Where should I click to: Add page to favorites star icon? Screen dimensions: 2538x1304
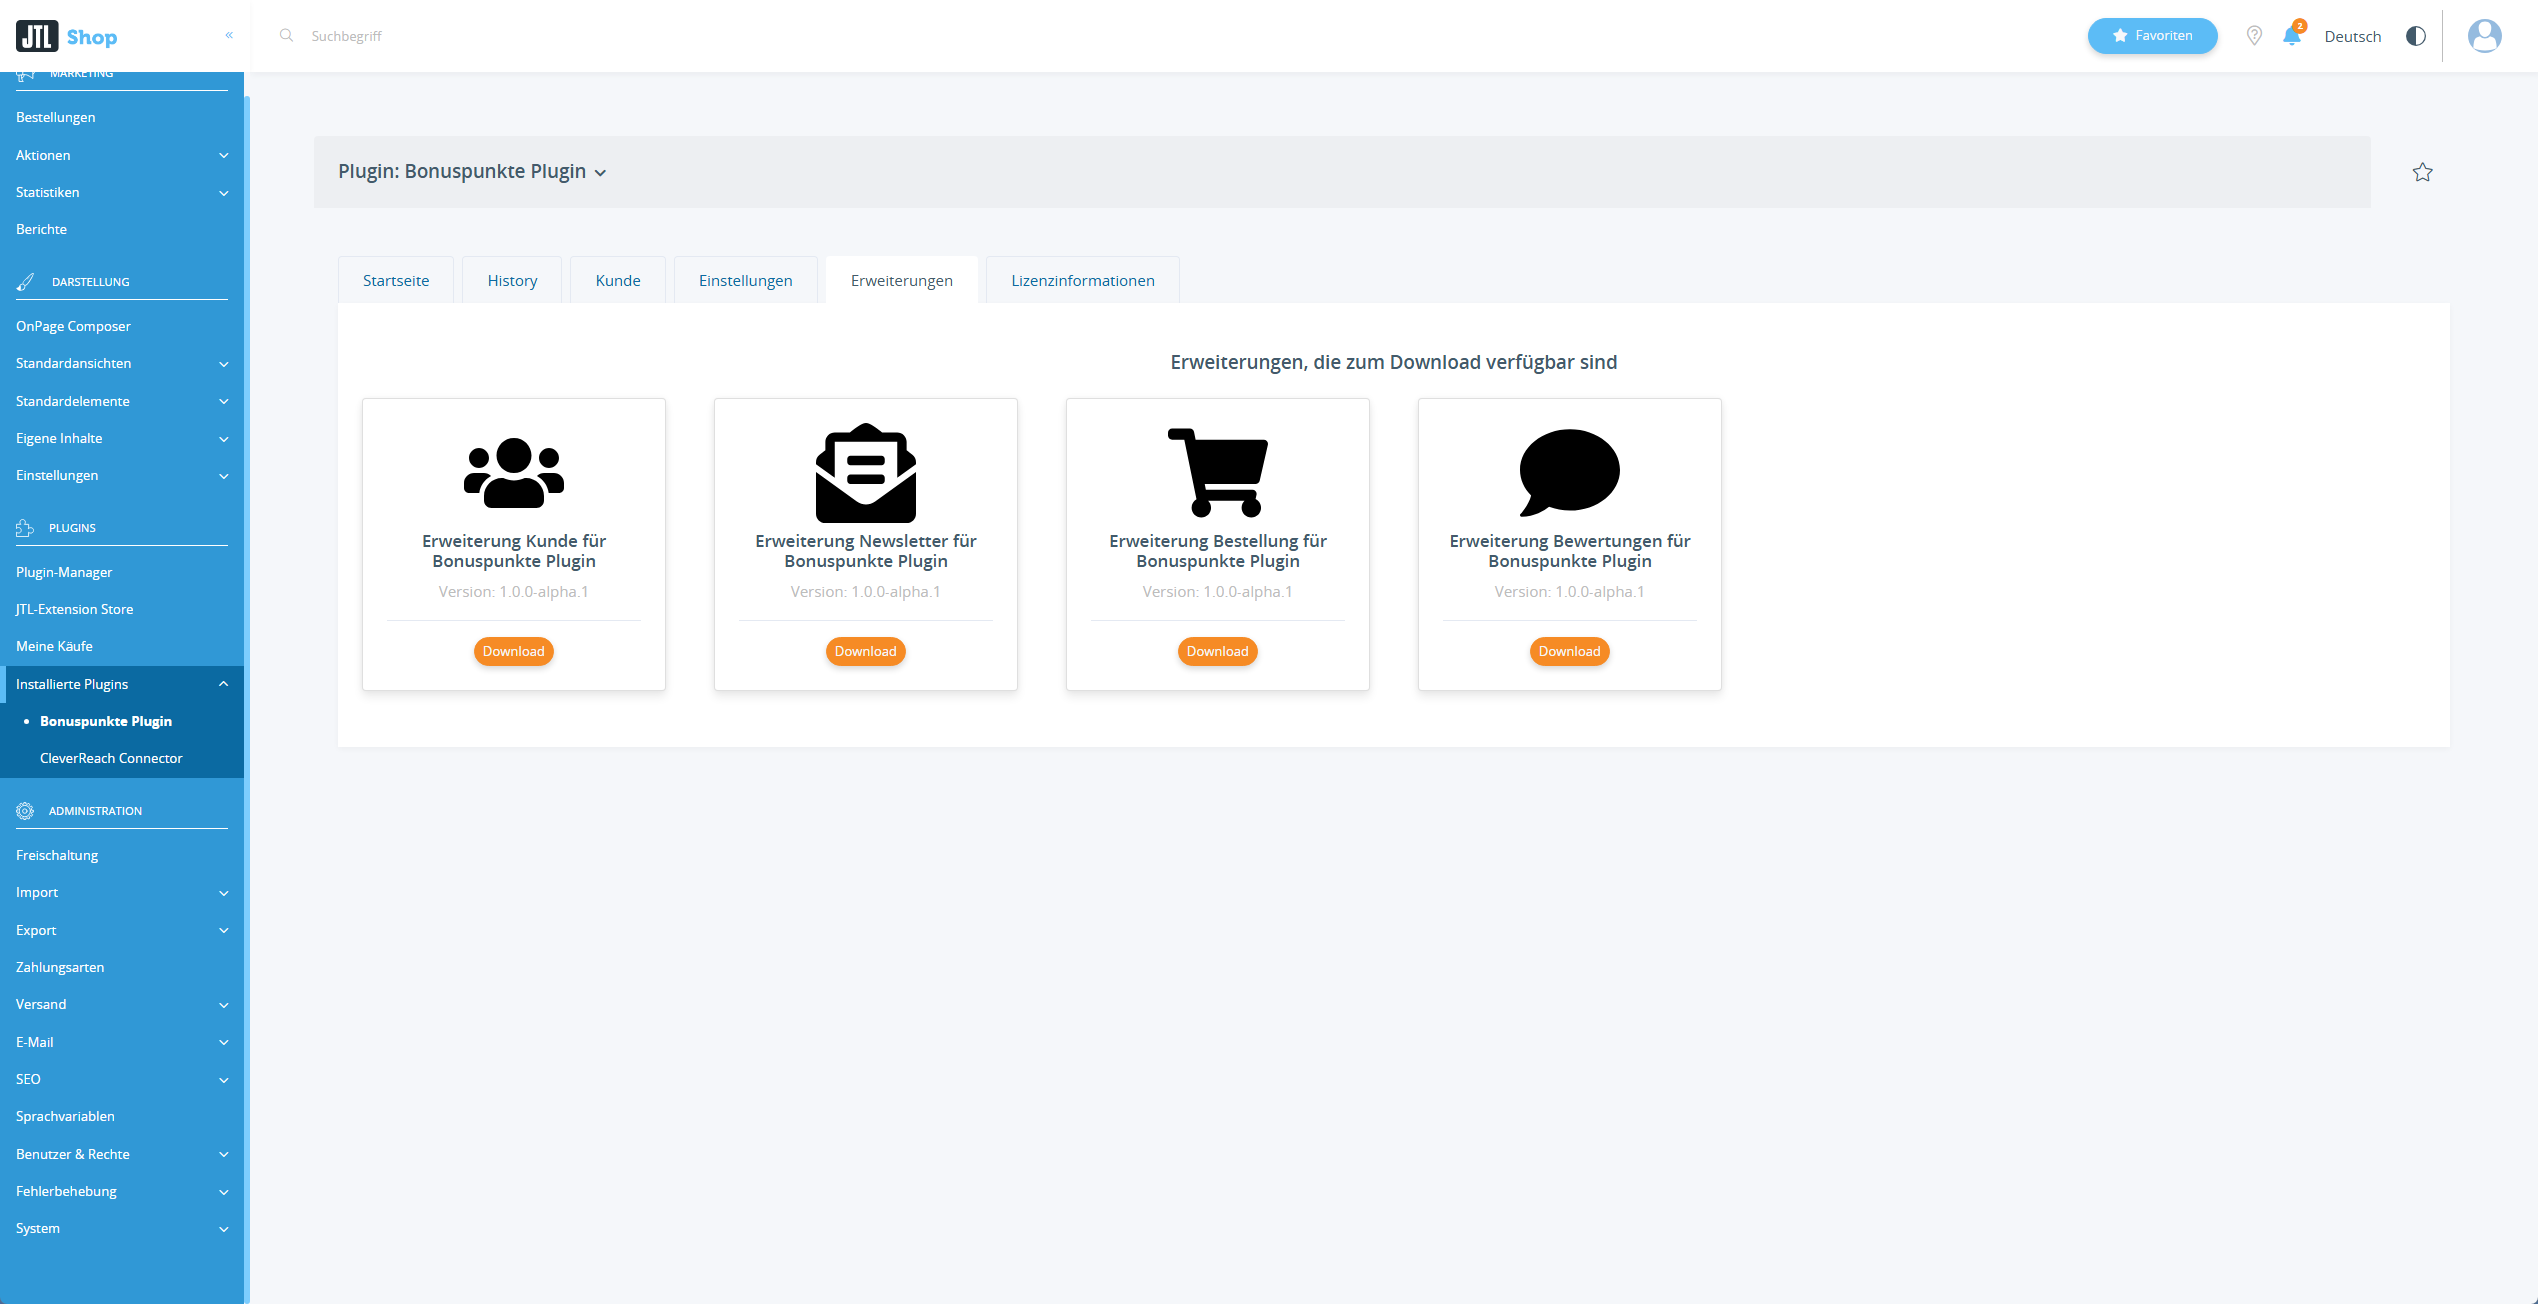2422,172
